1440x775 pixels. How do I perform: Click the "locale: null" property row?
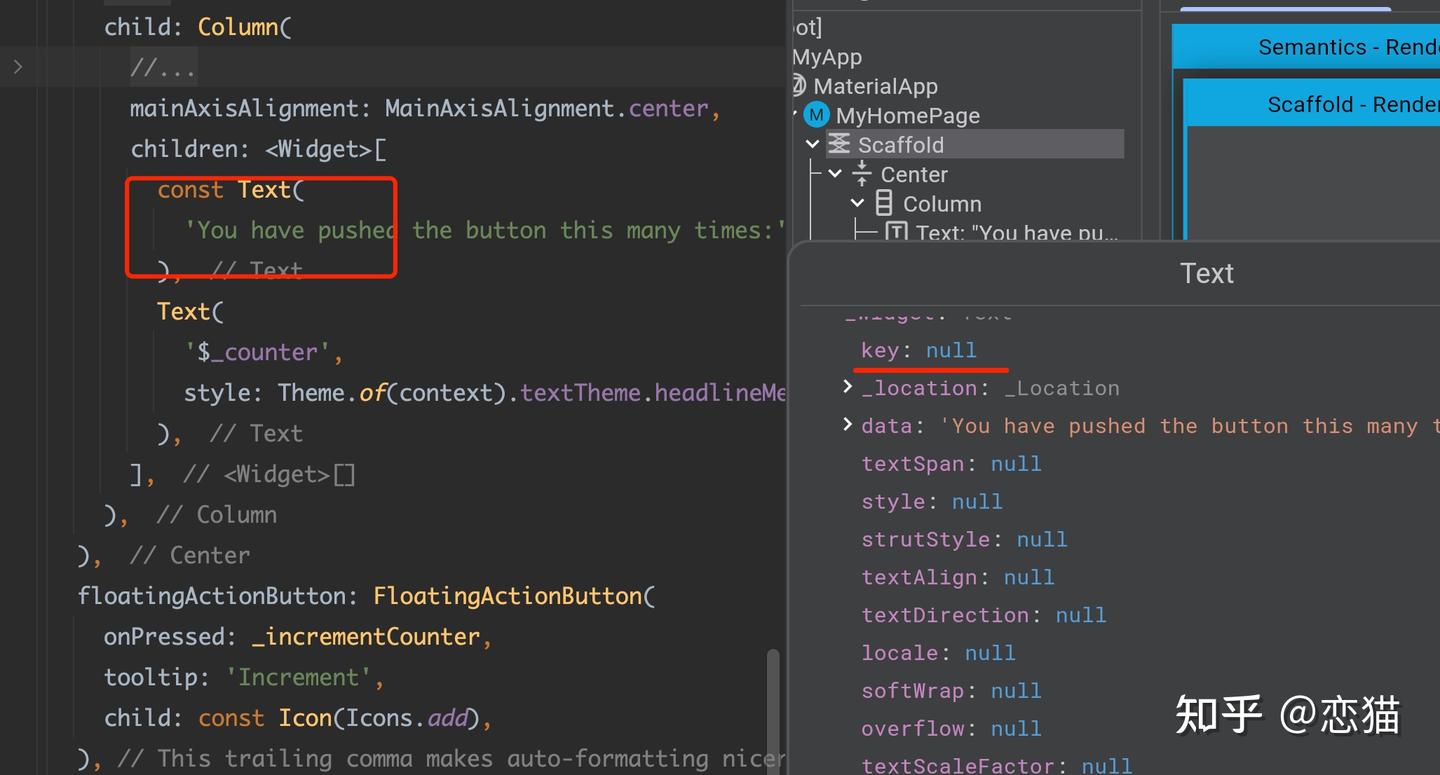(938, 653)
